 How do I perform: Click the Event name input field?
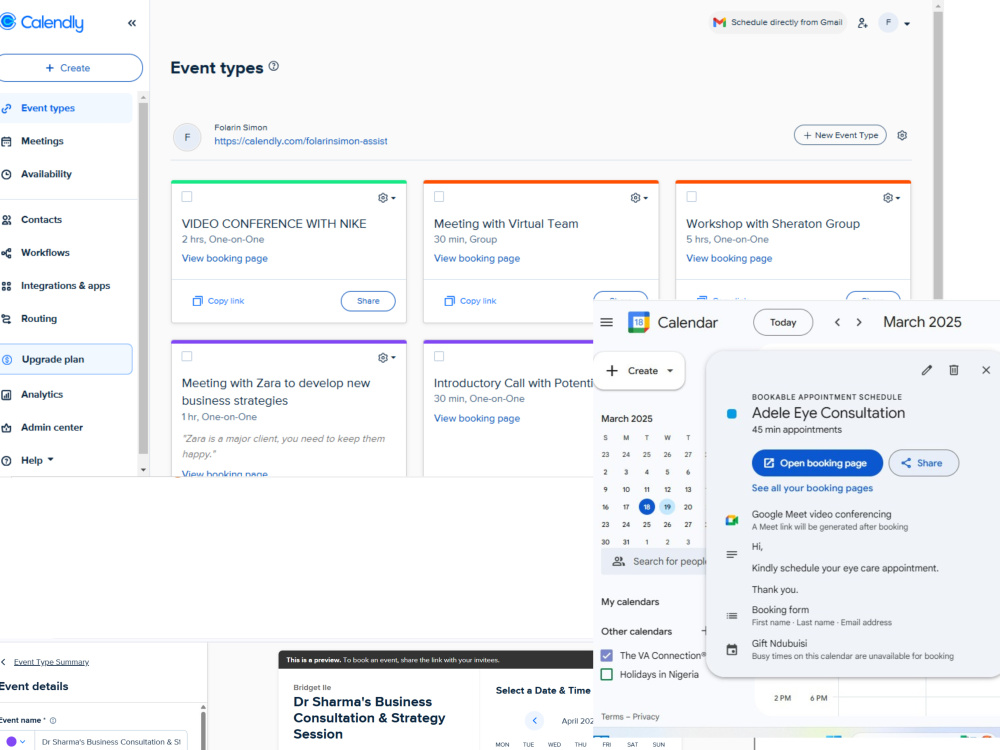(110, 742)
